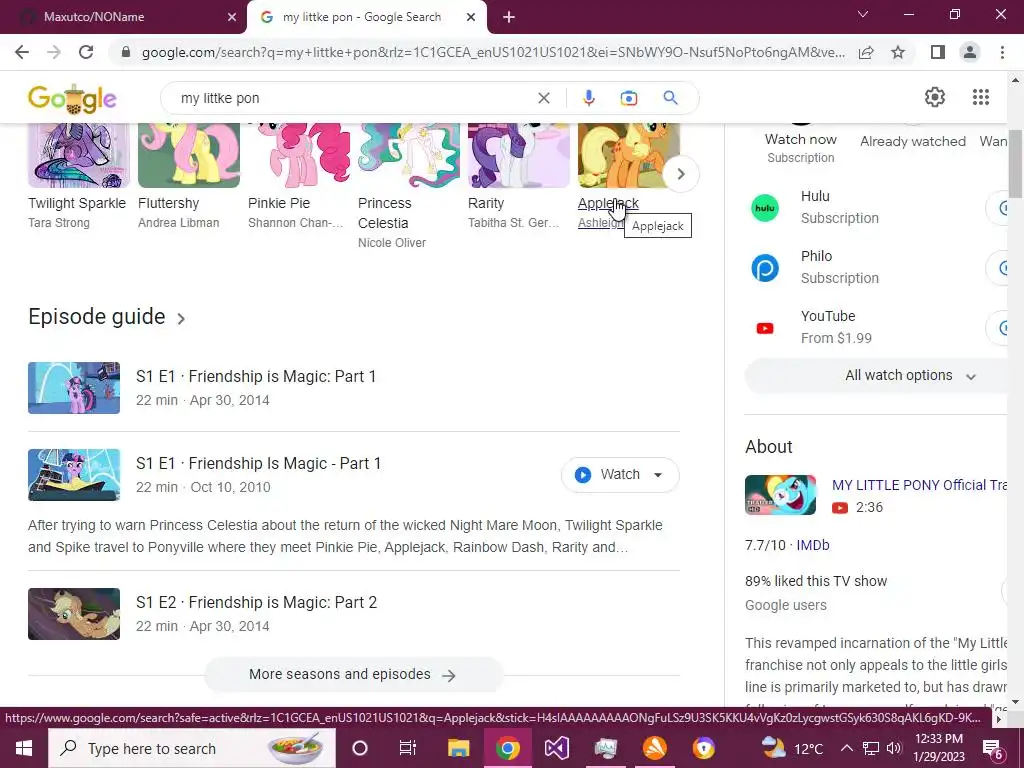Click the Fluttershy character thumbnail
1024x768 pixels.
point(189,155)
